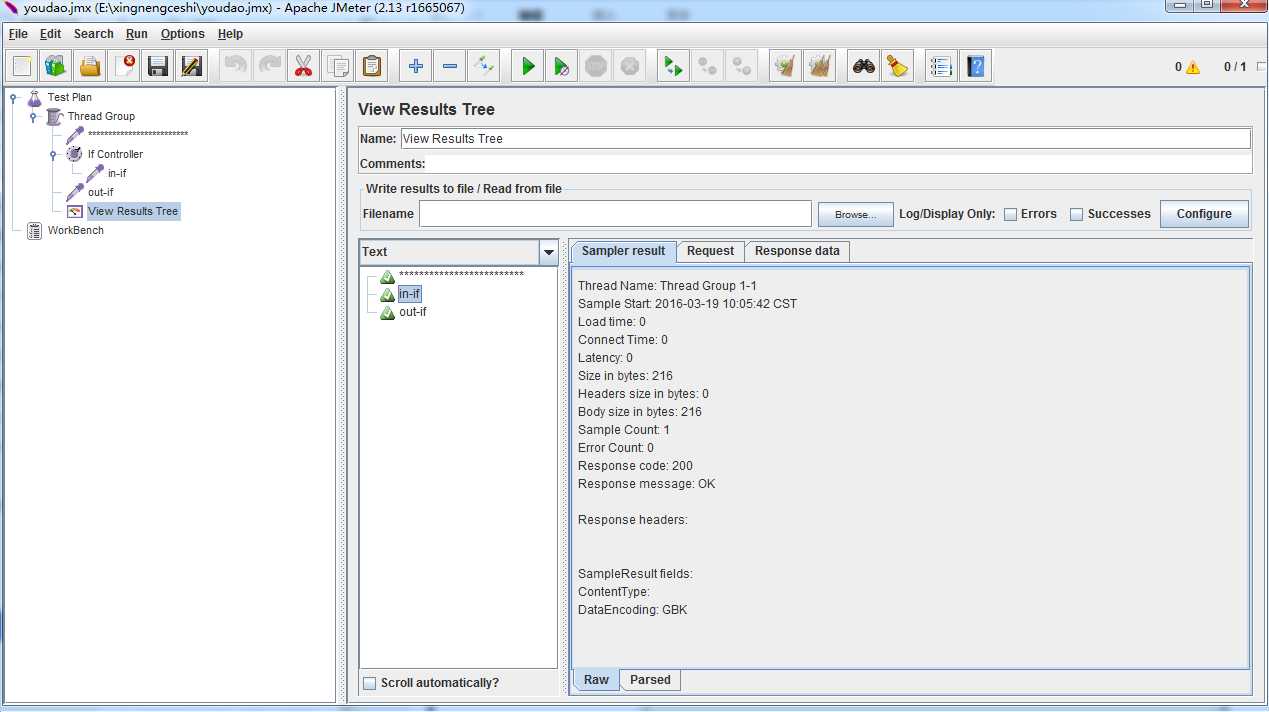This screenshot has height=712, width=1269.
Task: Click the Cut scissors icon
Action: 303,67
